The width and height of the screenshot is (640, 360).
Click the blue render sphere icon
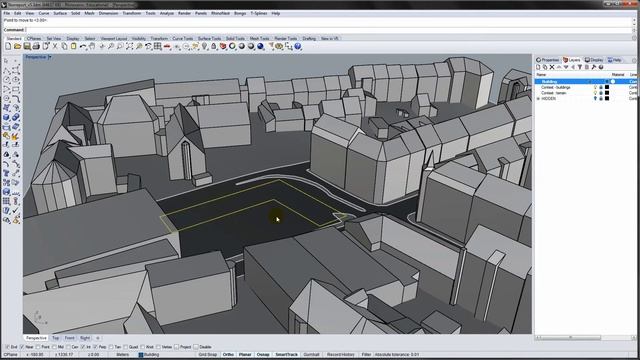[260, 47]
